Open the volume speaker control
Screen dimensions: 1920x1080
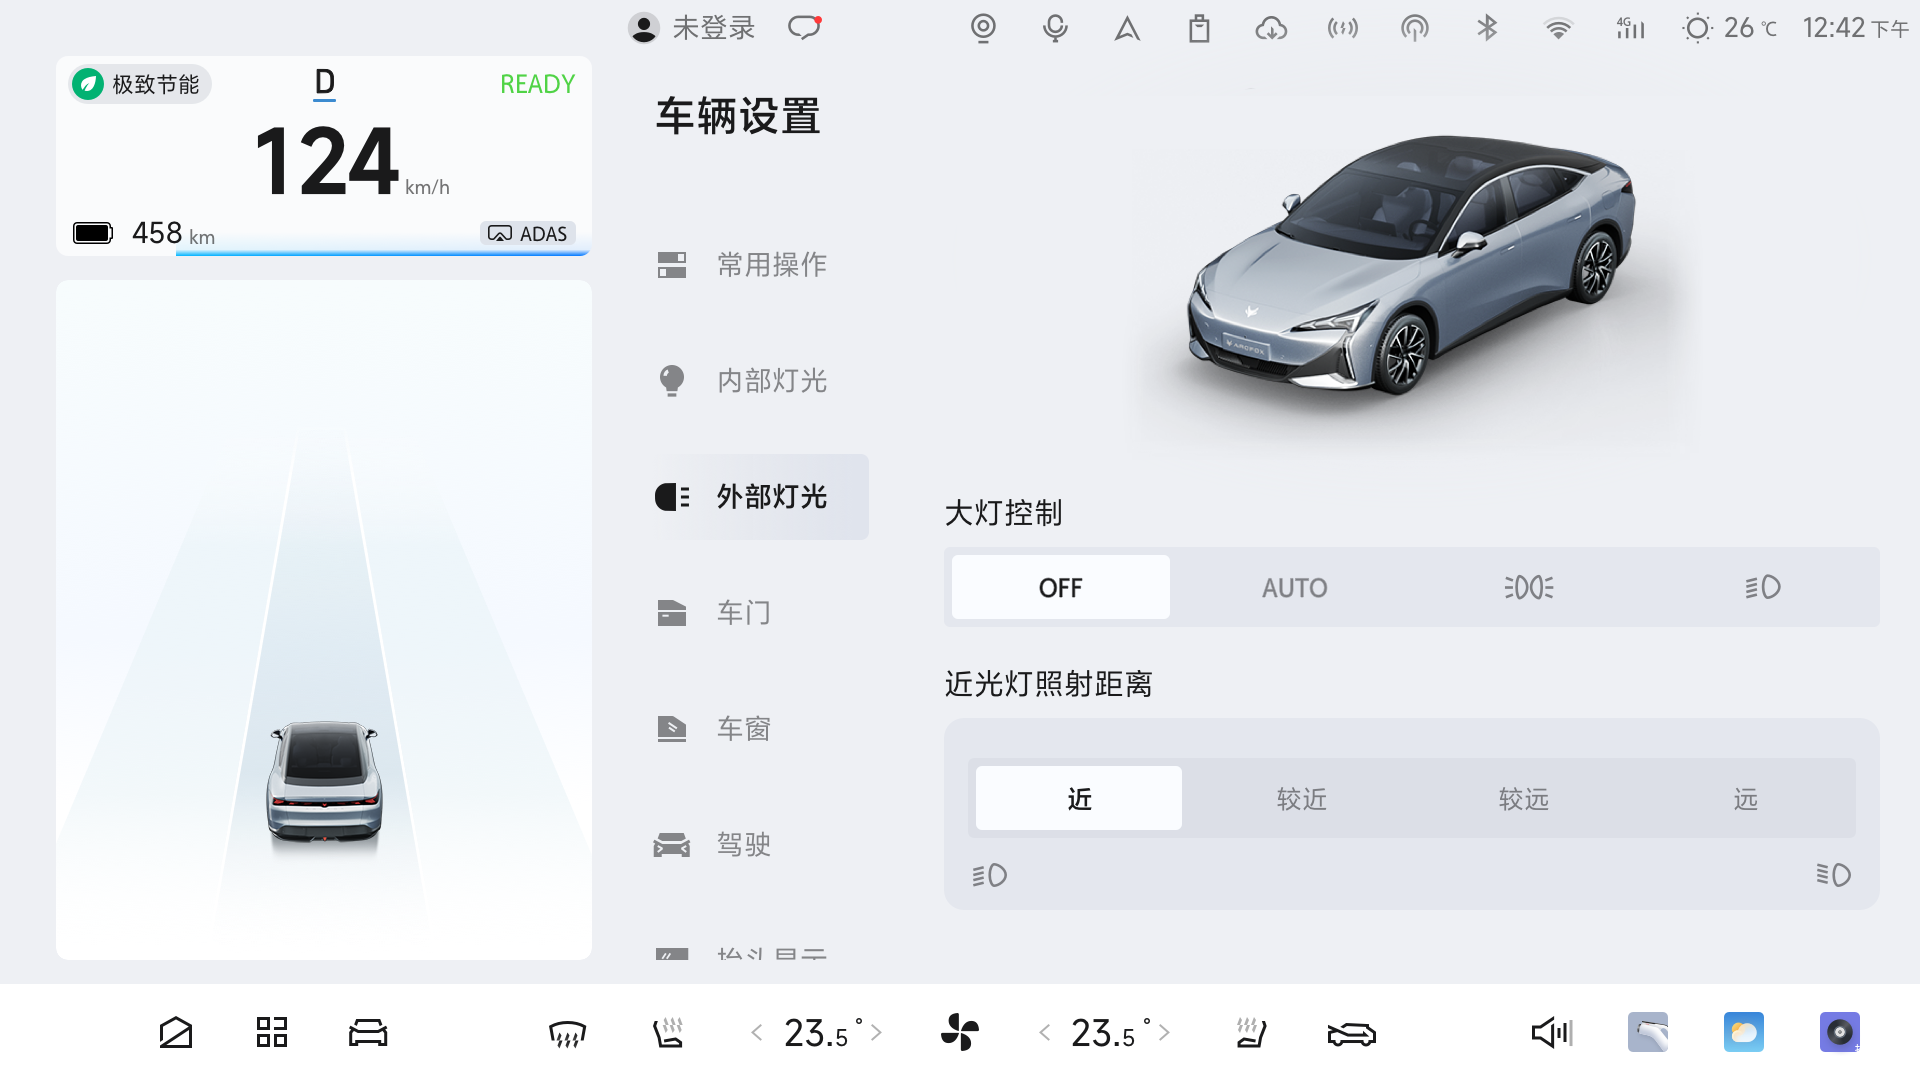tap(1551, 1032)
